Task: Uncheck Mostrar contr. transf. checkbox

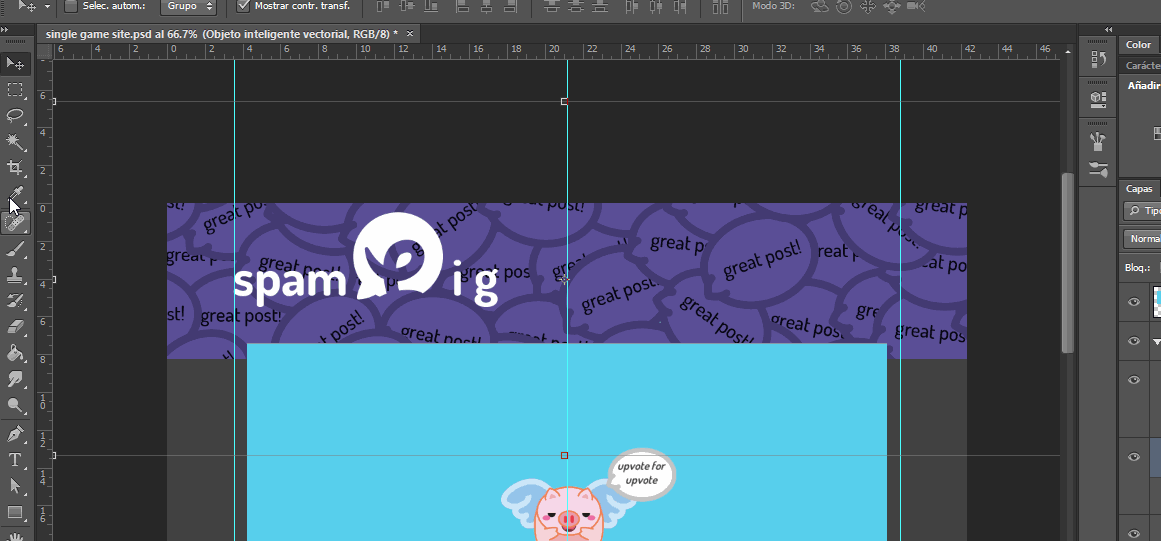Action: (243, 6)
